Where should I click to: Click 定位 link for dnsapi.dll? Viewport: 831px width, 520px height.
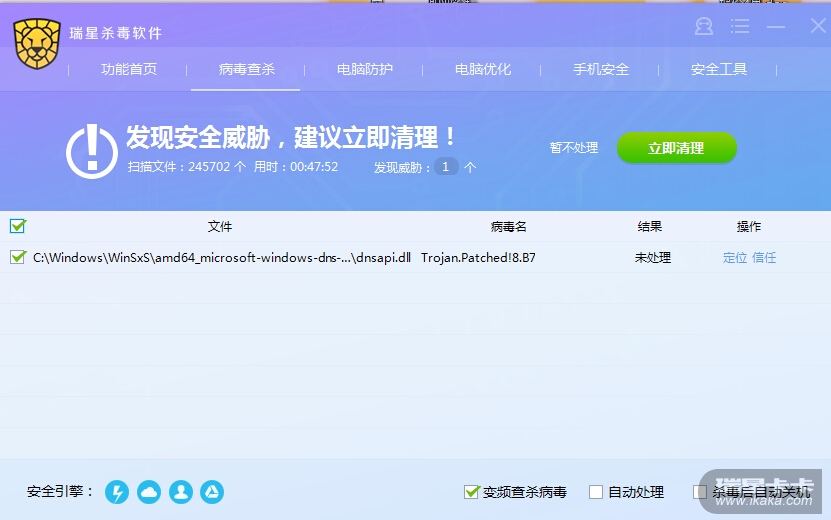735,258
